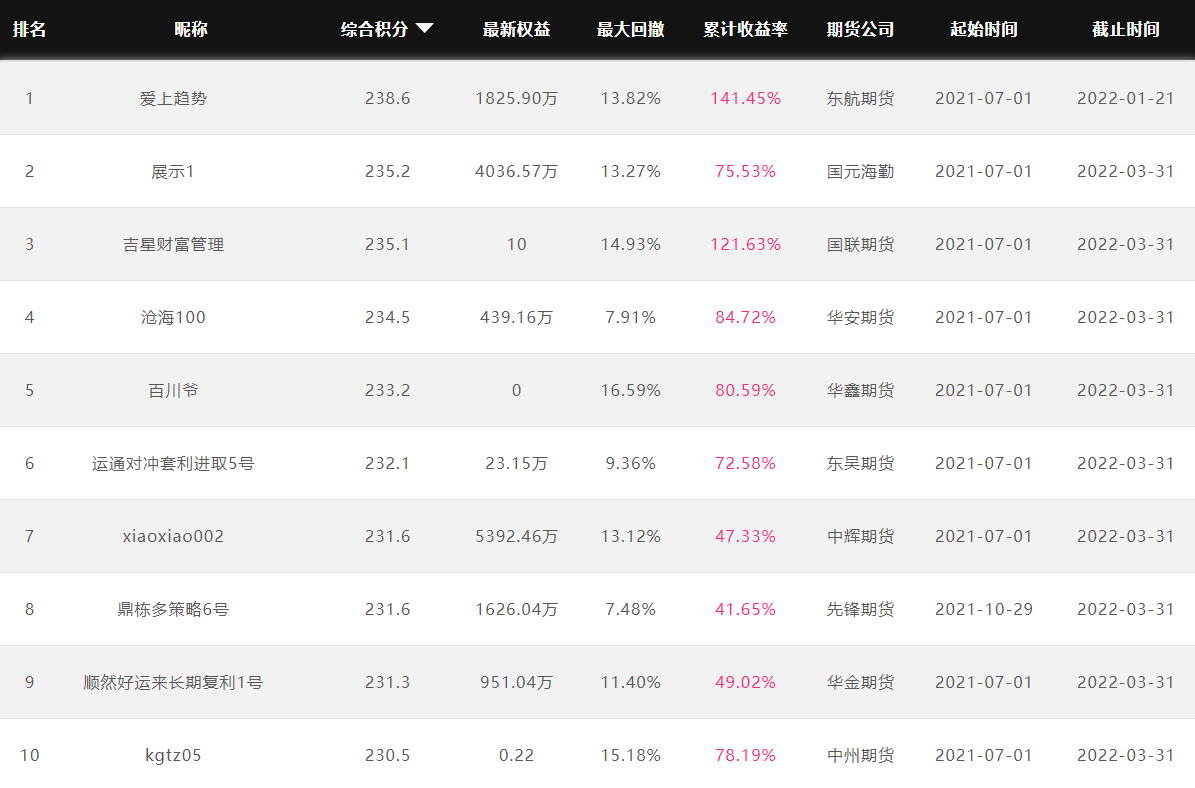Image resolution: width=1195 pixels, height=788 pixels.
Task: Click the 中州期货 company cell
Action: (860, 755)
